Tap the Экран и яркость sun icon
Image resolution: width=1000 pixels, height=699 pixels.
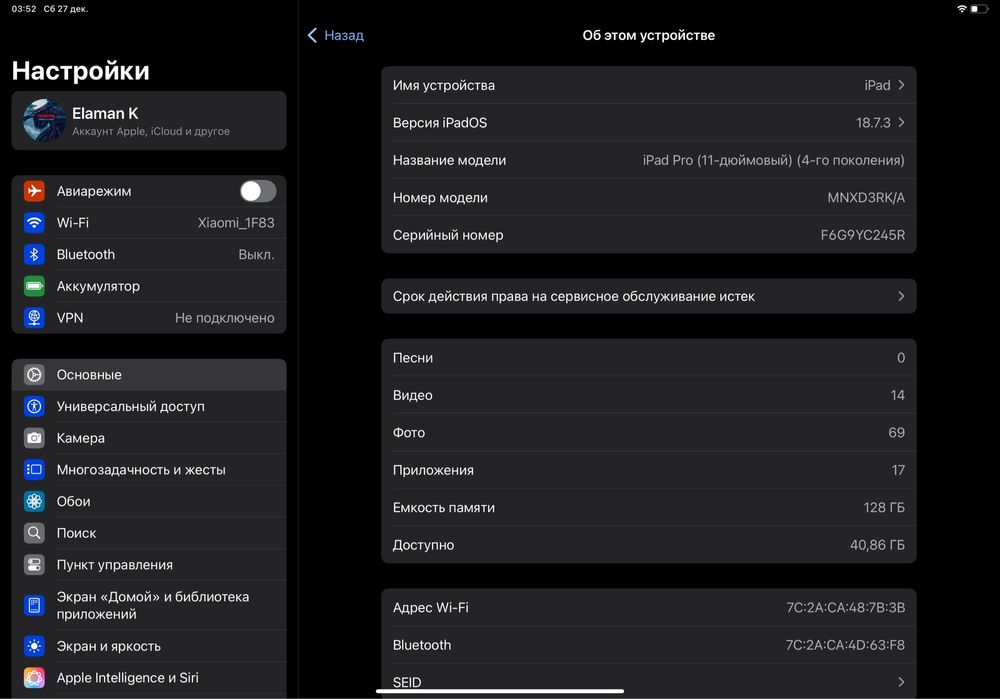pyautogui.click(x=34, y=646)
